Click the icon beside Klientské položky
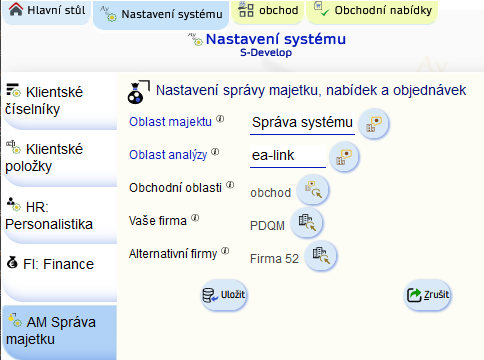This screenshot has width=484, height=360. point(14,147)
